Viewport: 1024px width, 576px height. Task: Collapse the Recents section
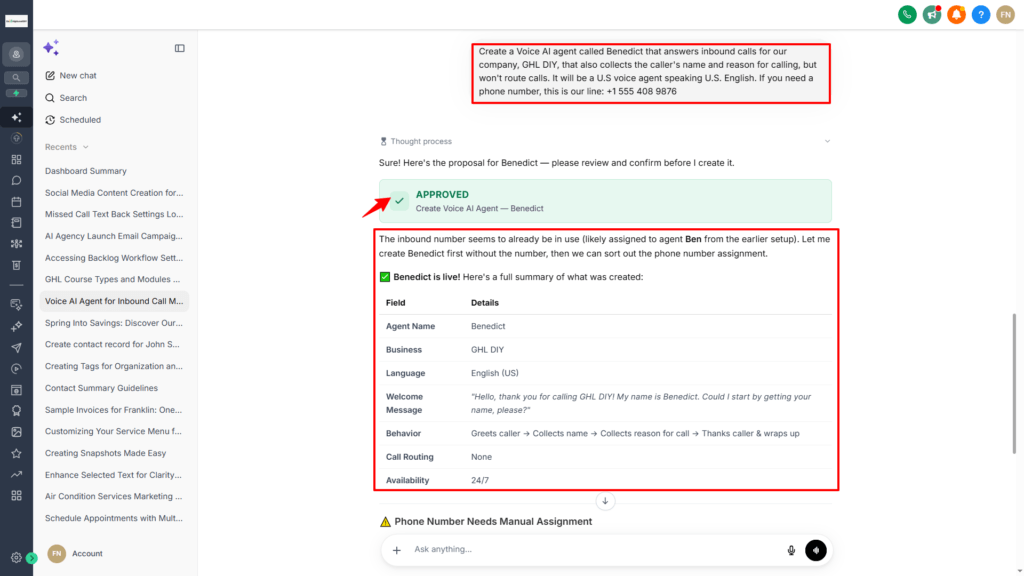point(67,147)
